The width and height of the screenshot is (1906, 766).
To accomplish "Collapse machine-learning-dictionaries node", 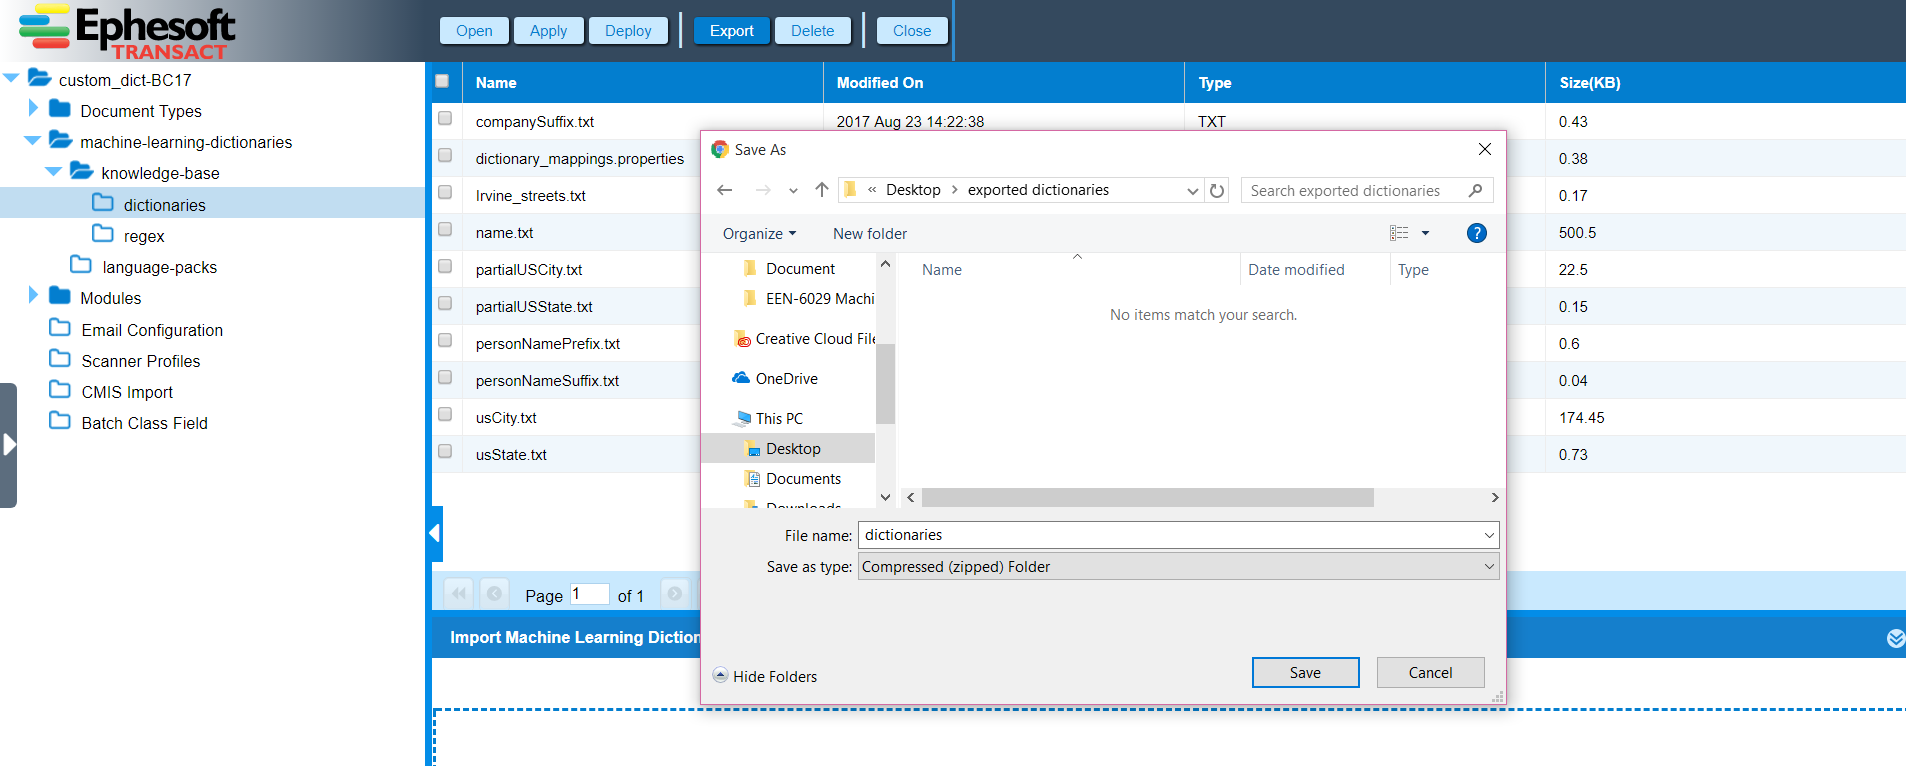I will pyautogui.click(x=32, y=141).
